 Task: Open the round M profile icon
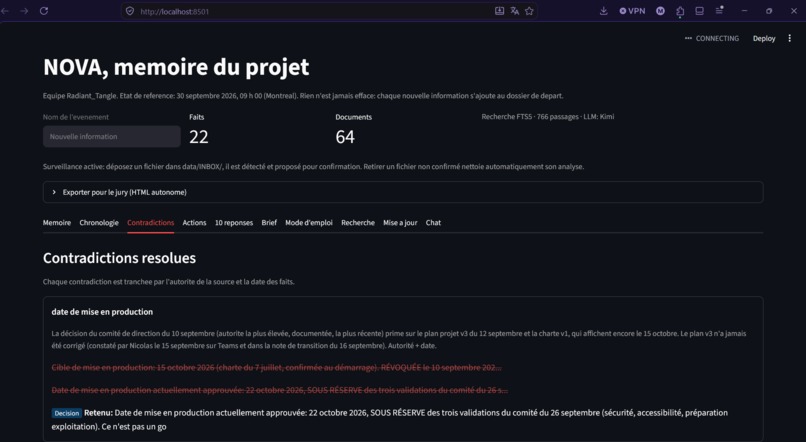(x=661, y=11)
